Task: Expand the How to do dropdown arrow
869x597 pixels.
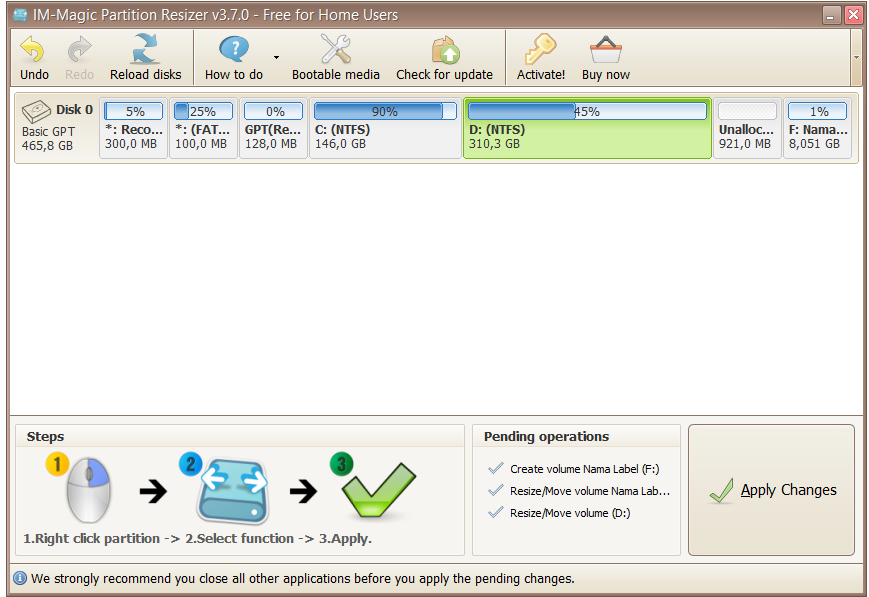Action: [274, 58]
